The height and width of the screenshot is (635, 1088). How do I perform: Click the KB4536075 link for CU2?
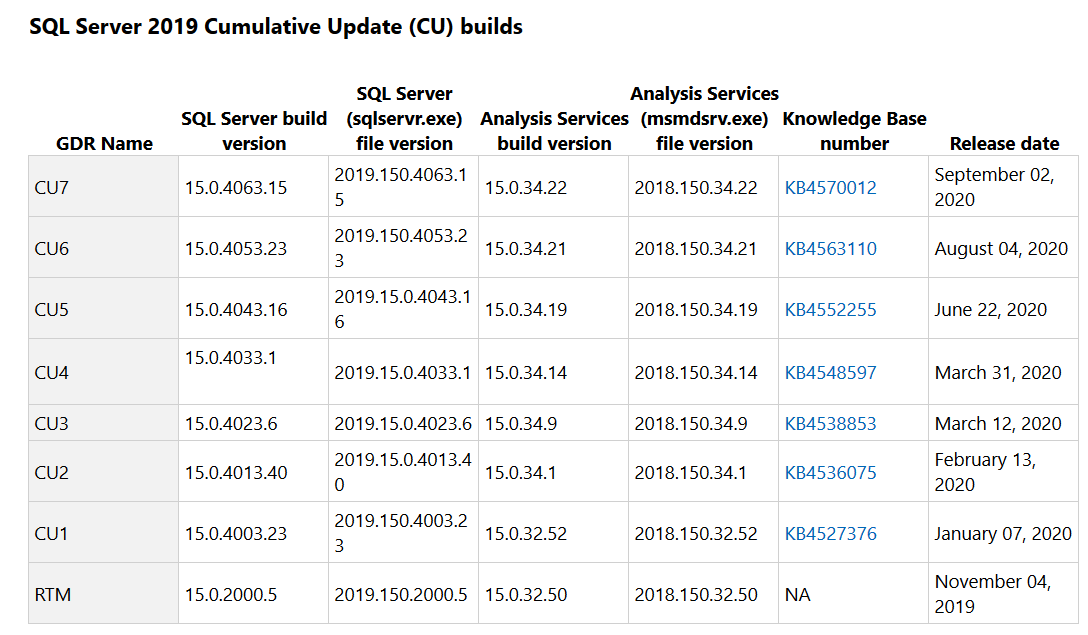830,473
